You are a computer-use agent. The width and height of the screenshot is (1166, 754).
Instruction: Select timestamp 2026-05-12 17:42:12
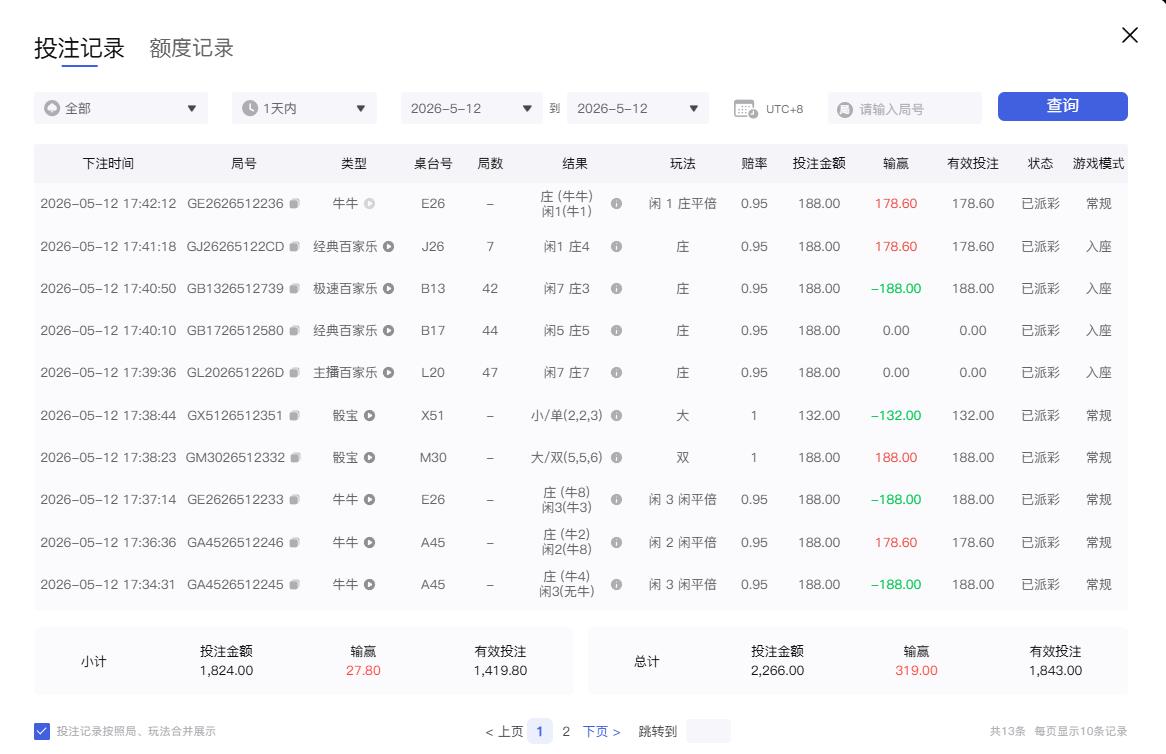(108, 204)
